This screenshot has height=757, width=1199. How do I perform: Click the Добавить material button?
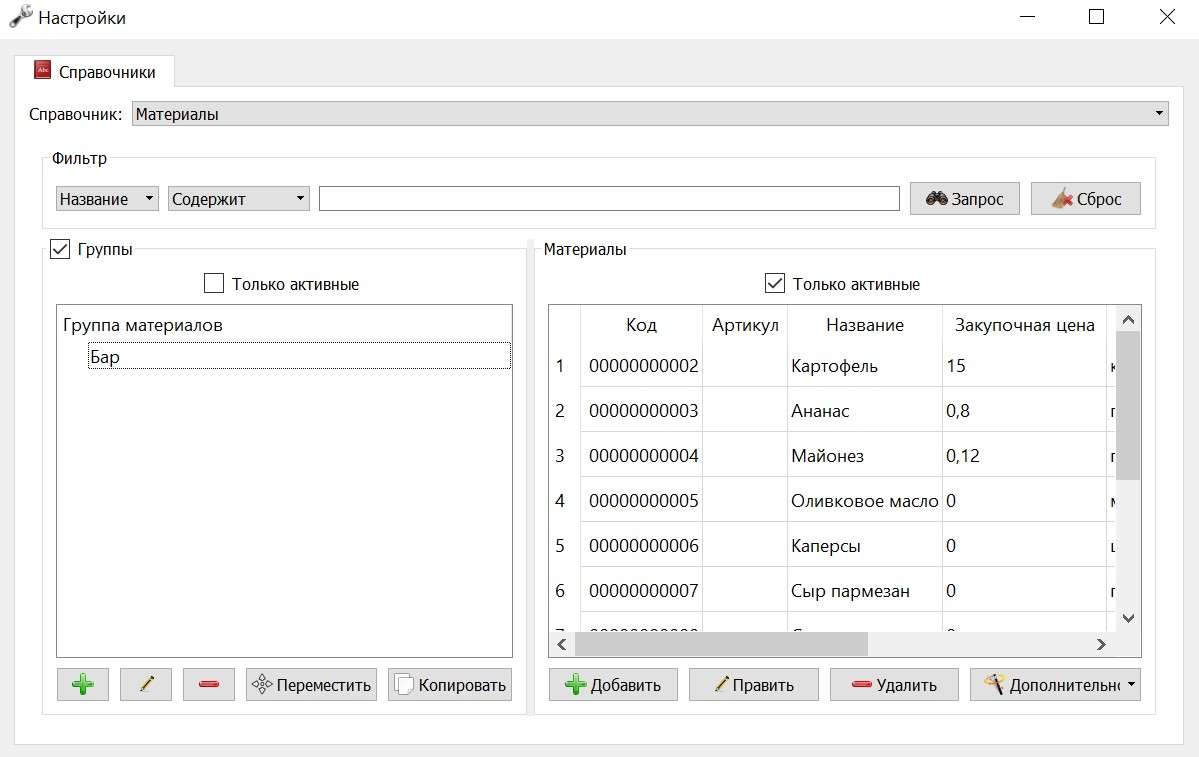coord(613,684)
